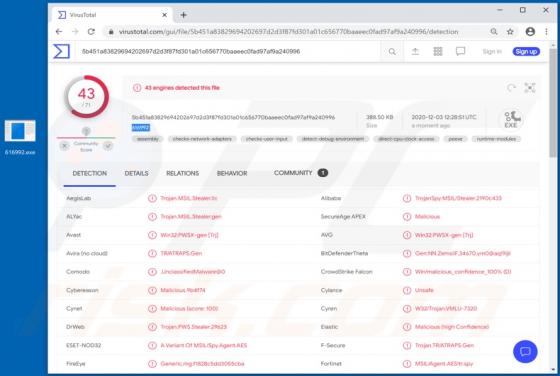
Task: Click the 388.50 KB file size
Action: 380,117
